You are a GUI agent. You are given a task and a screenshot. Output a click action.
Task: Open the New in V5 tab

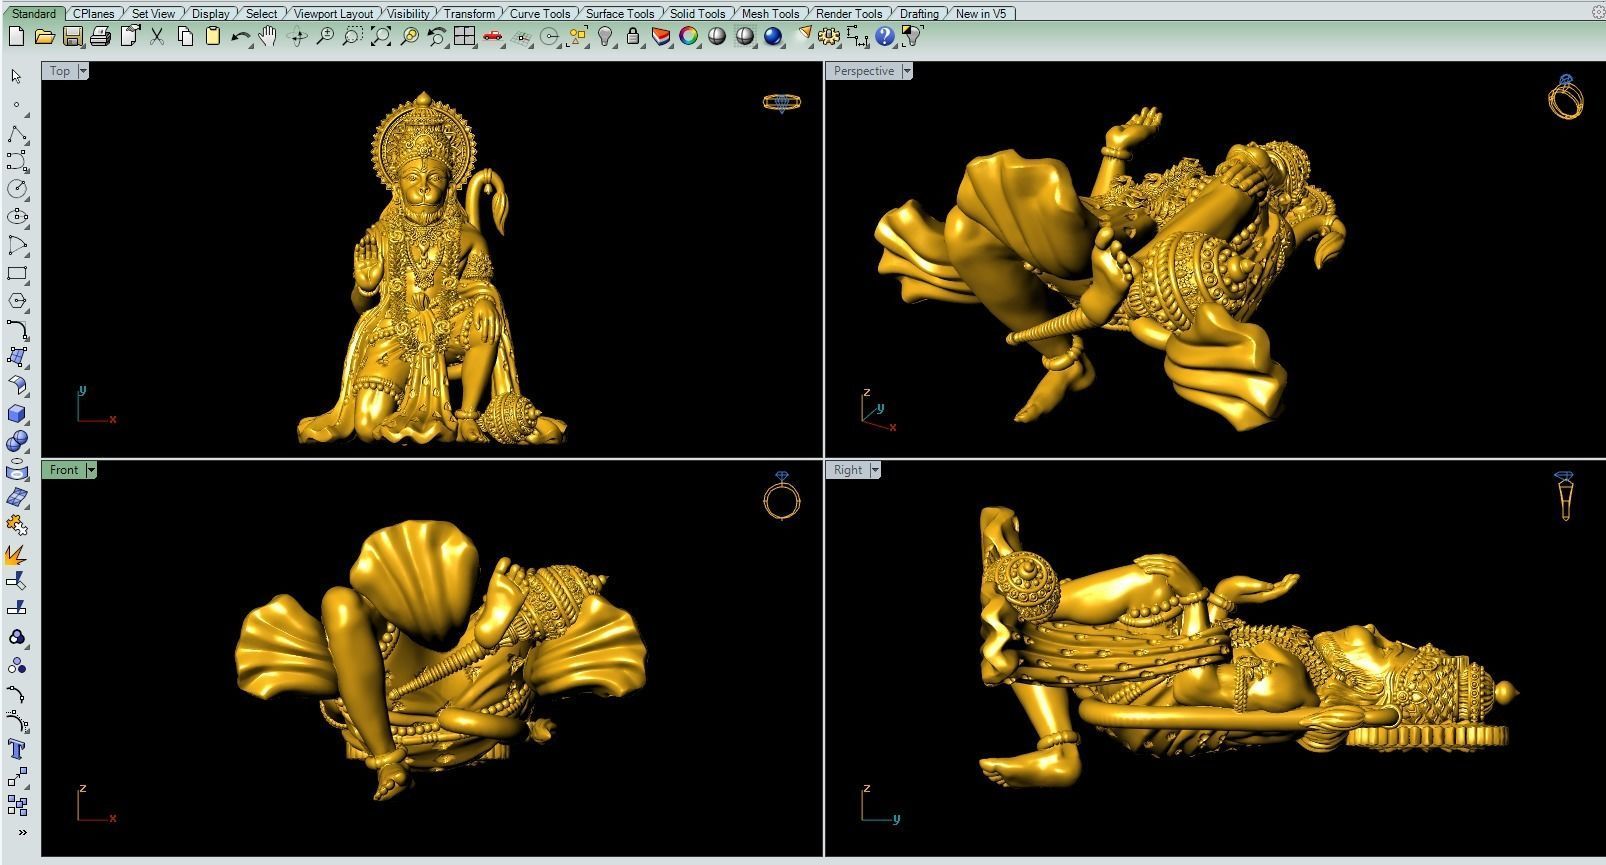(981, 14)
